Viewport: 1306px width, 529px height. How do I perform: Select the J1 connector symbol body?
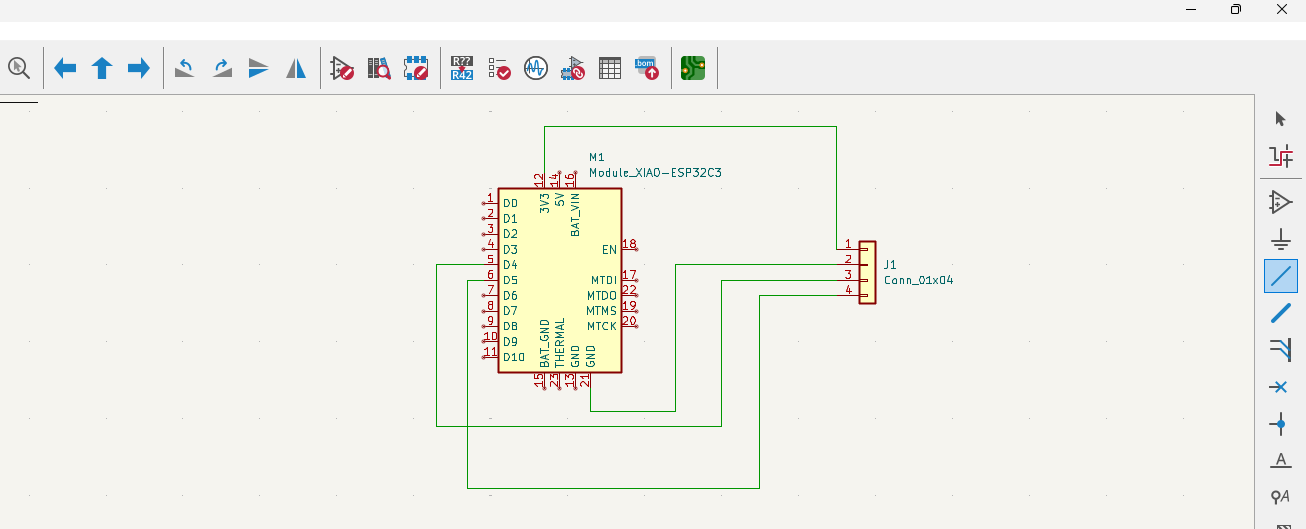click(867, 272)
